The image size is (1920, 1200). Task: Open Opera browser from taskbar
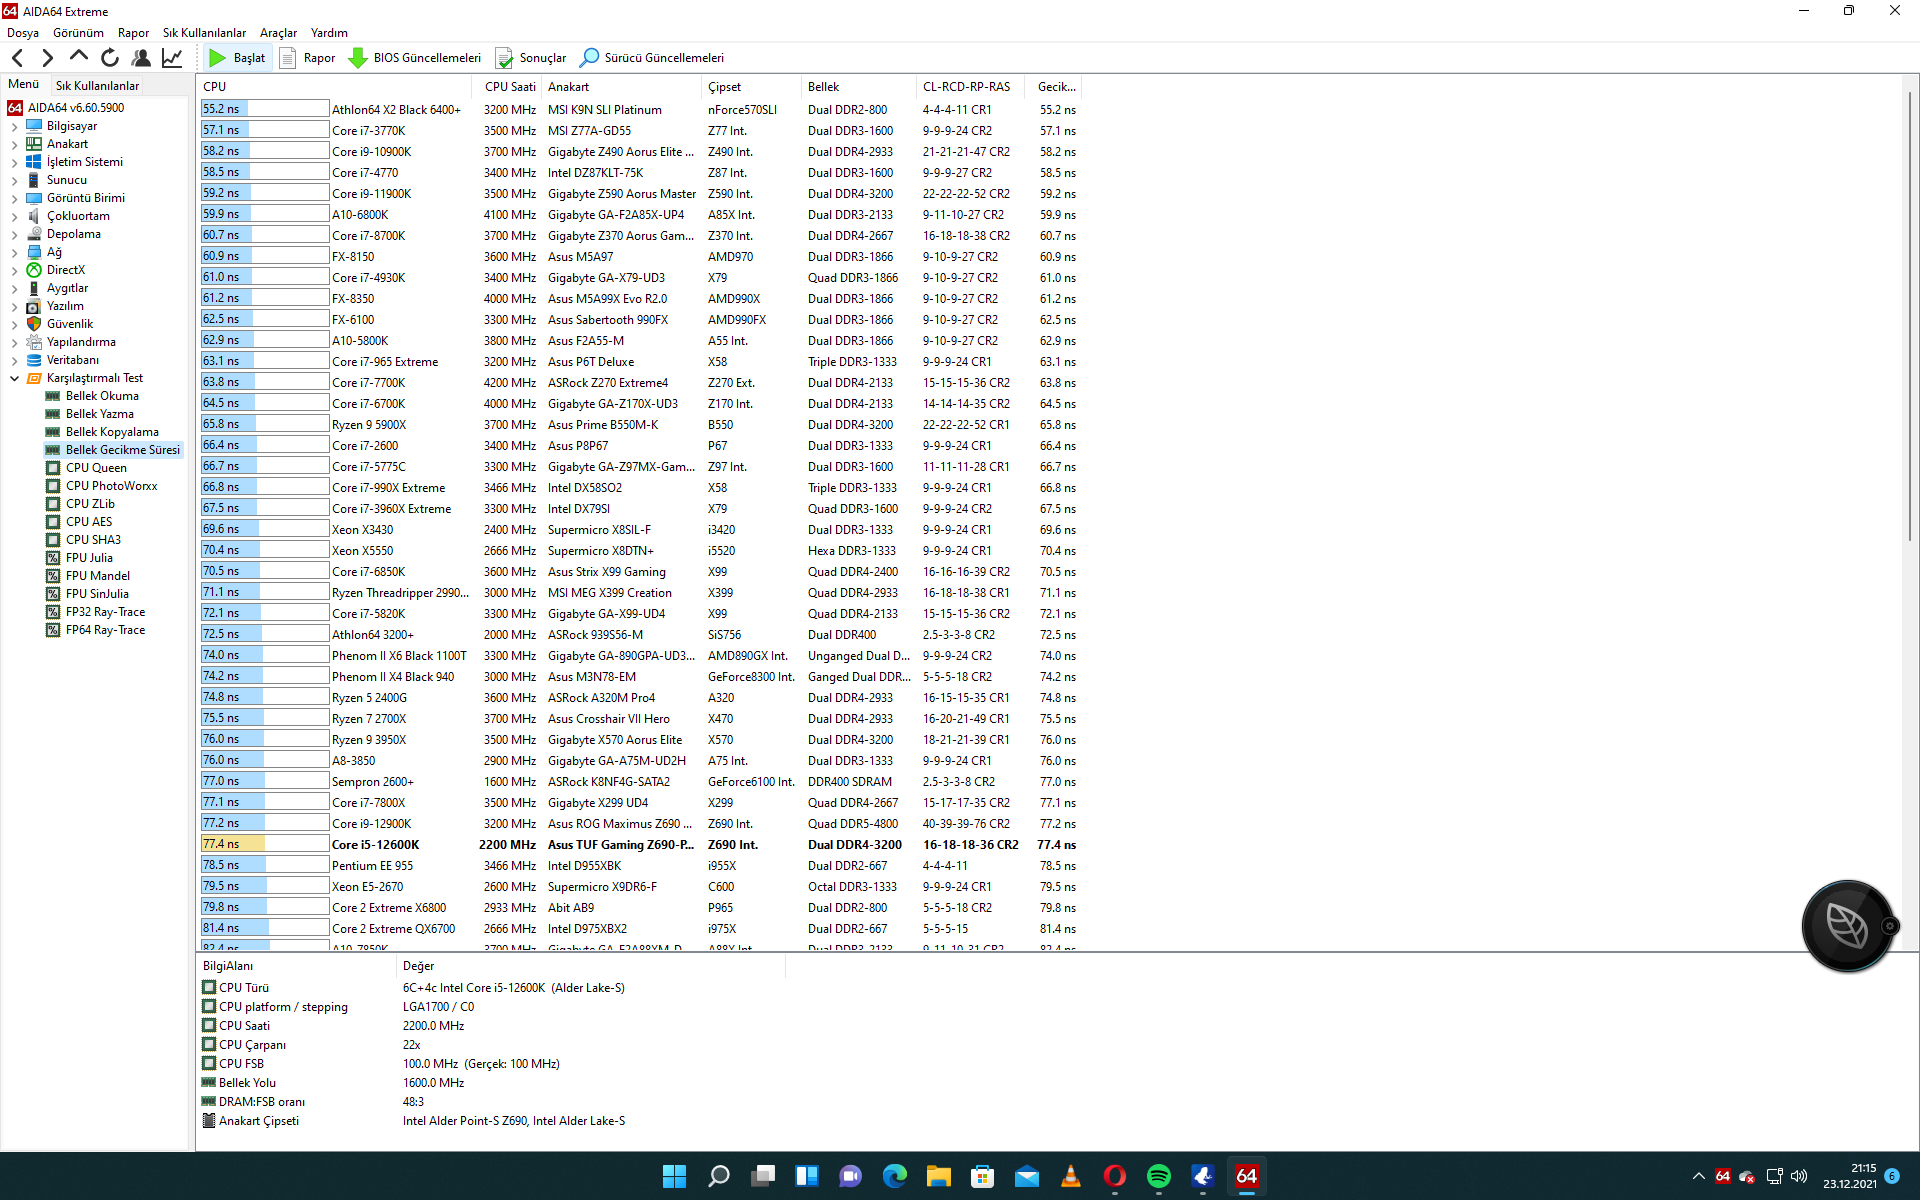tap(1114, 1176)
